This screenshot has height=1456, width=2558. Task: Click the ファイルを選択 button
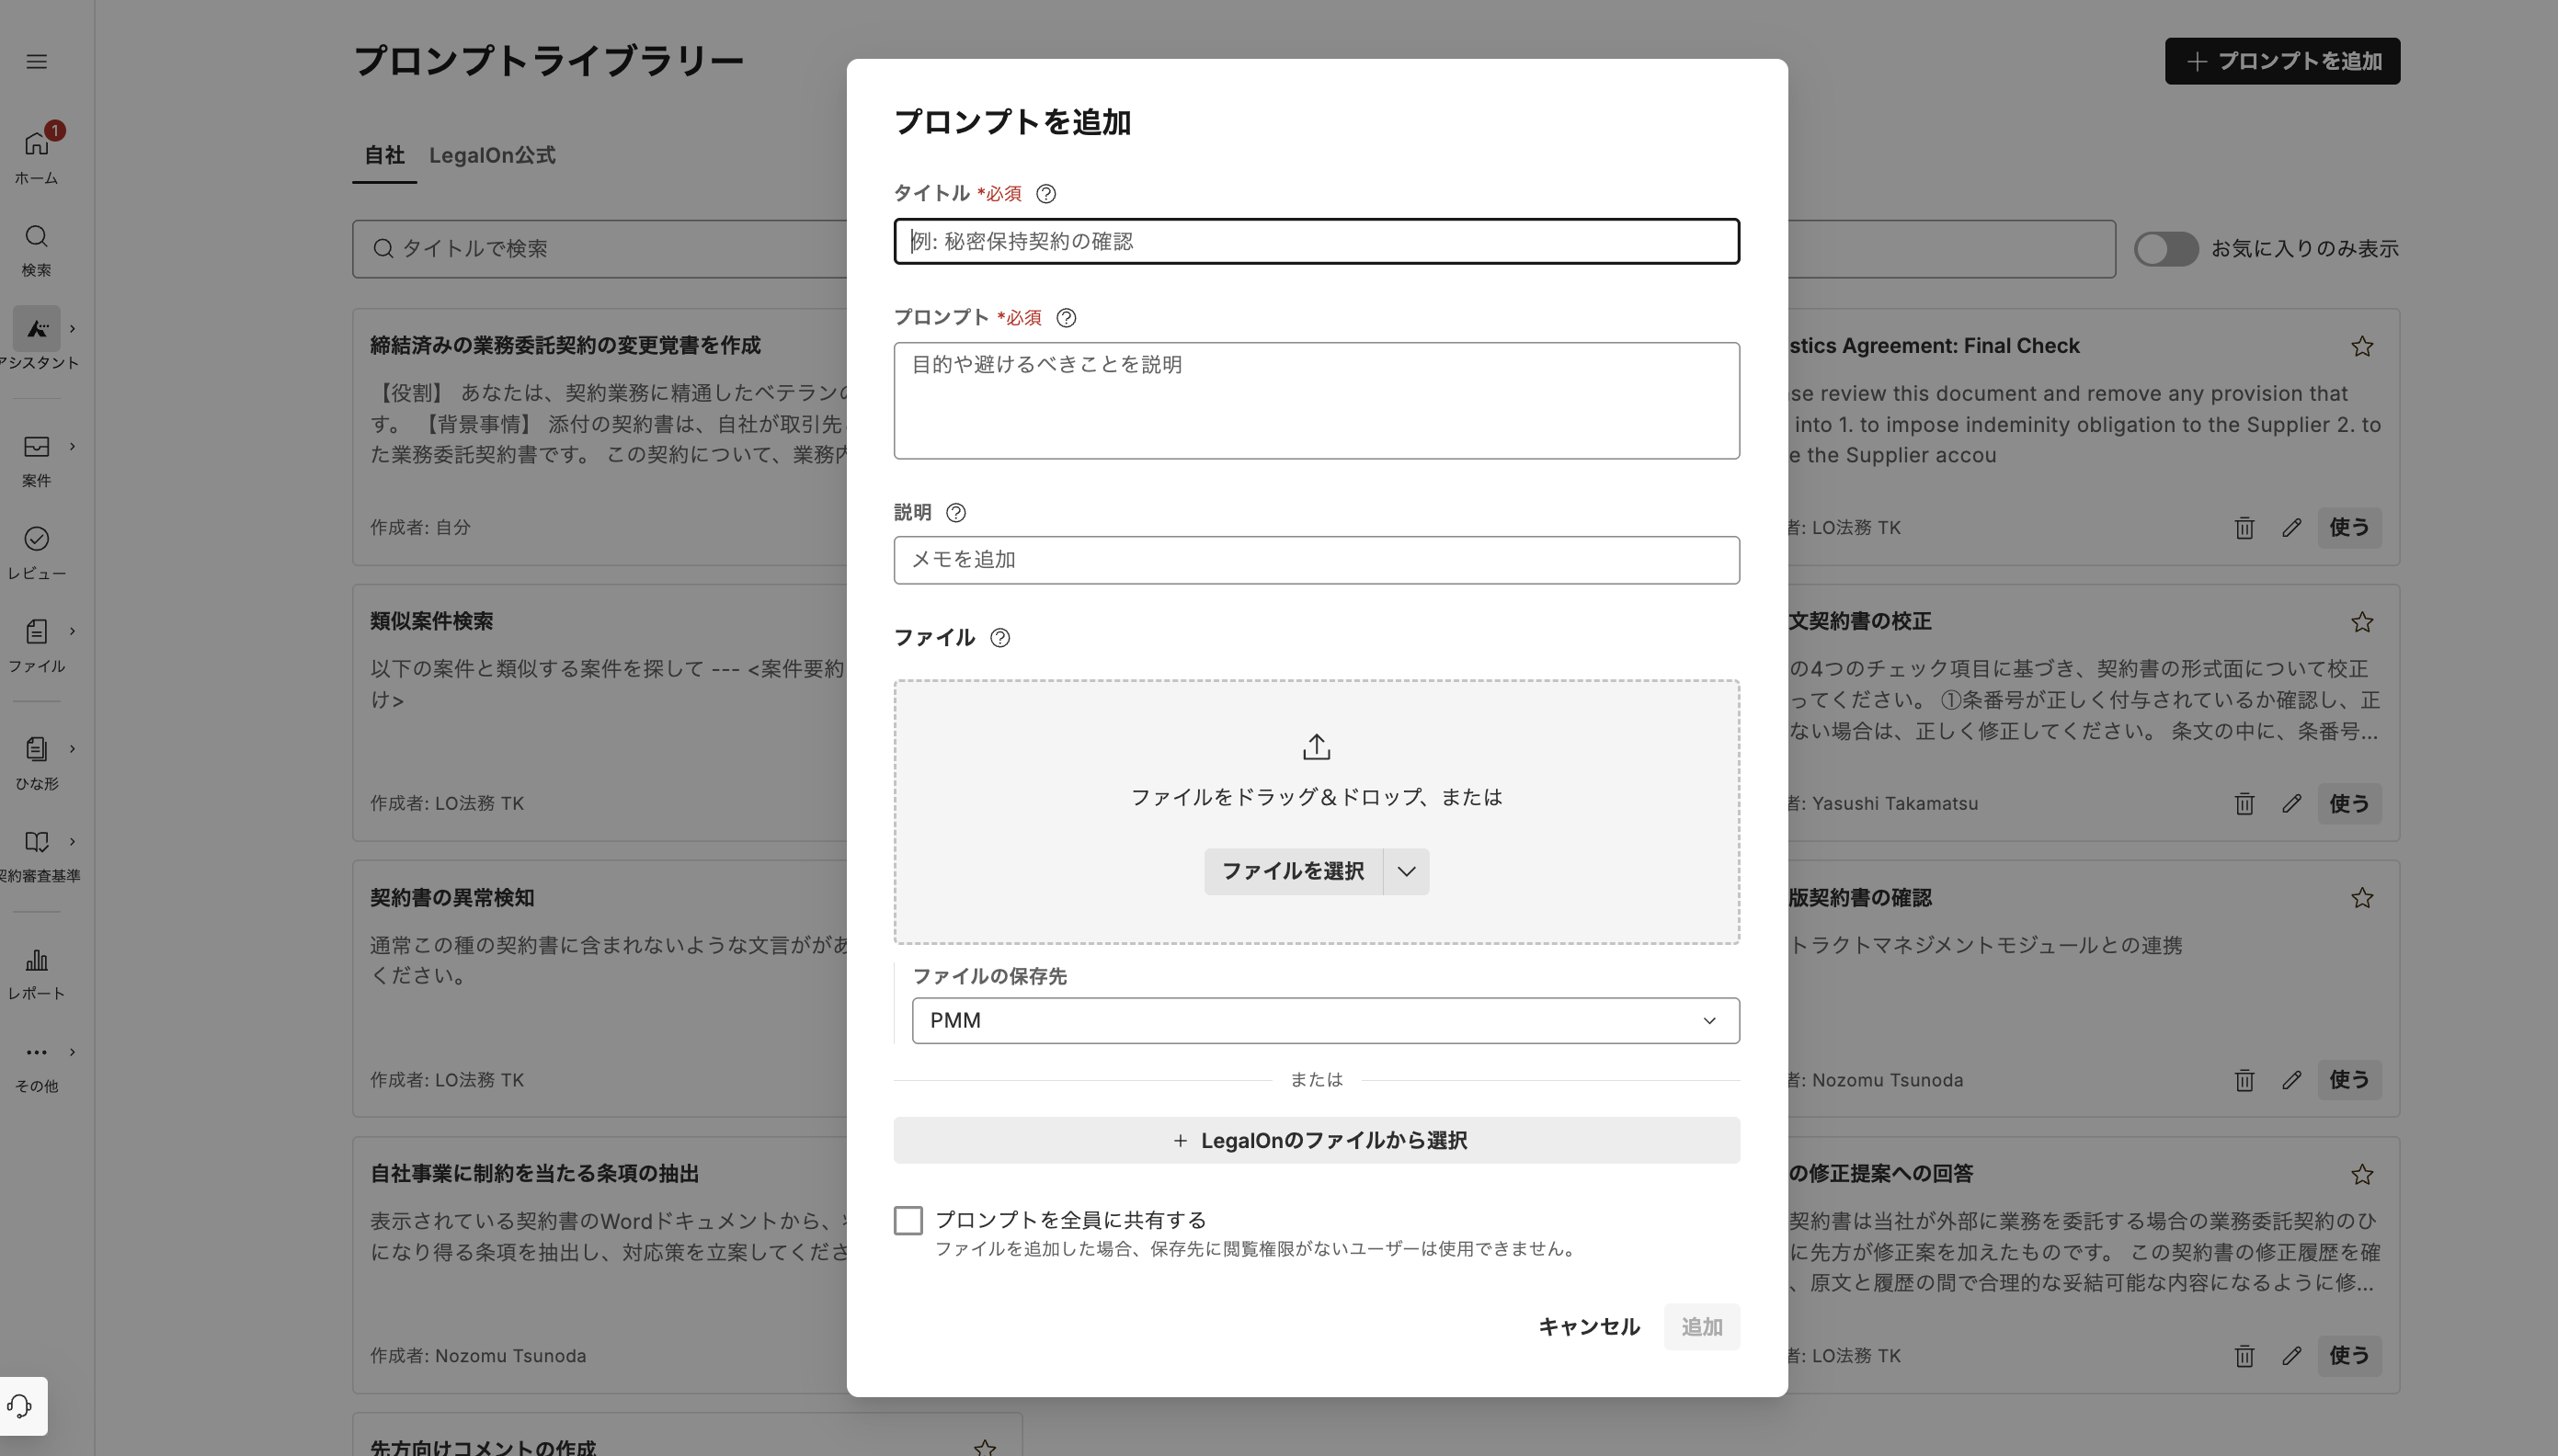pyautogui.click(x=1293, y=871)
